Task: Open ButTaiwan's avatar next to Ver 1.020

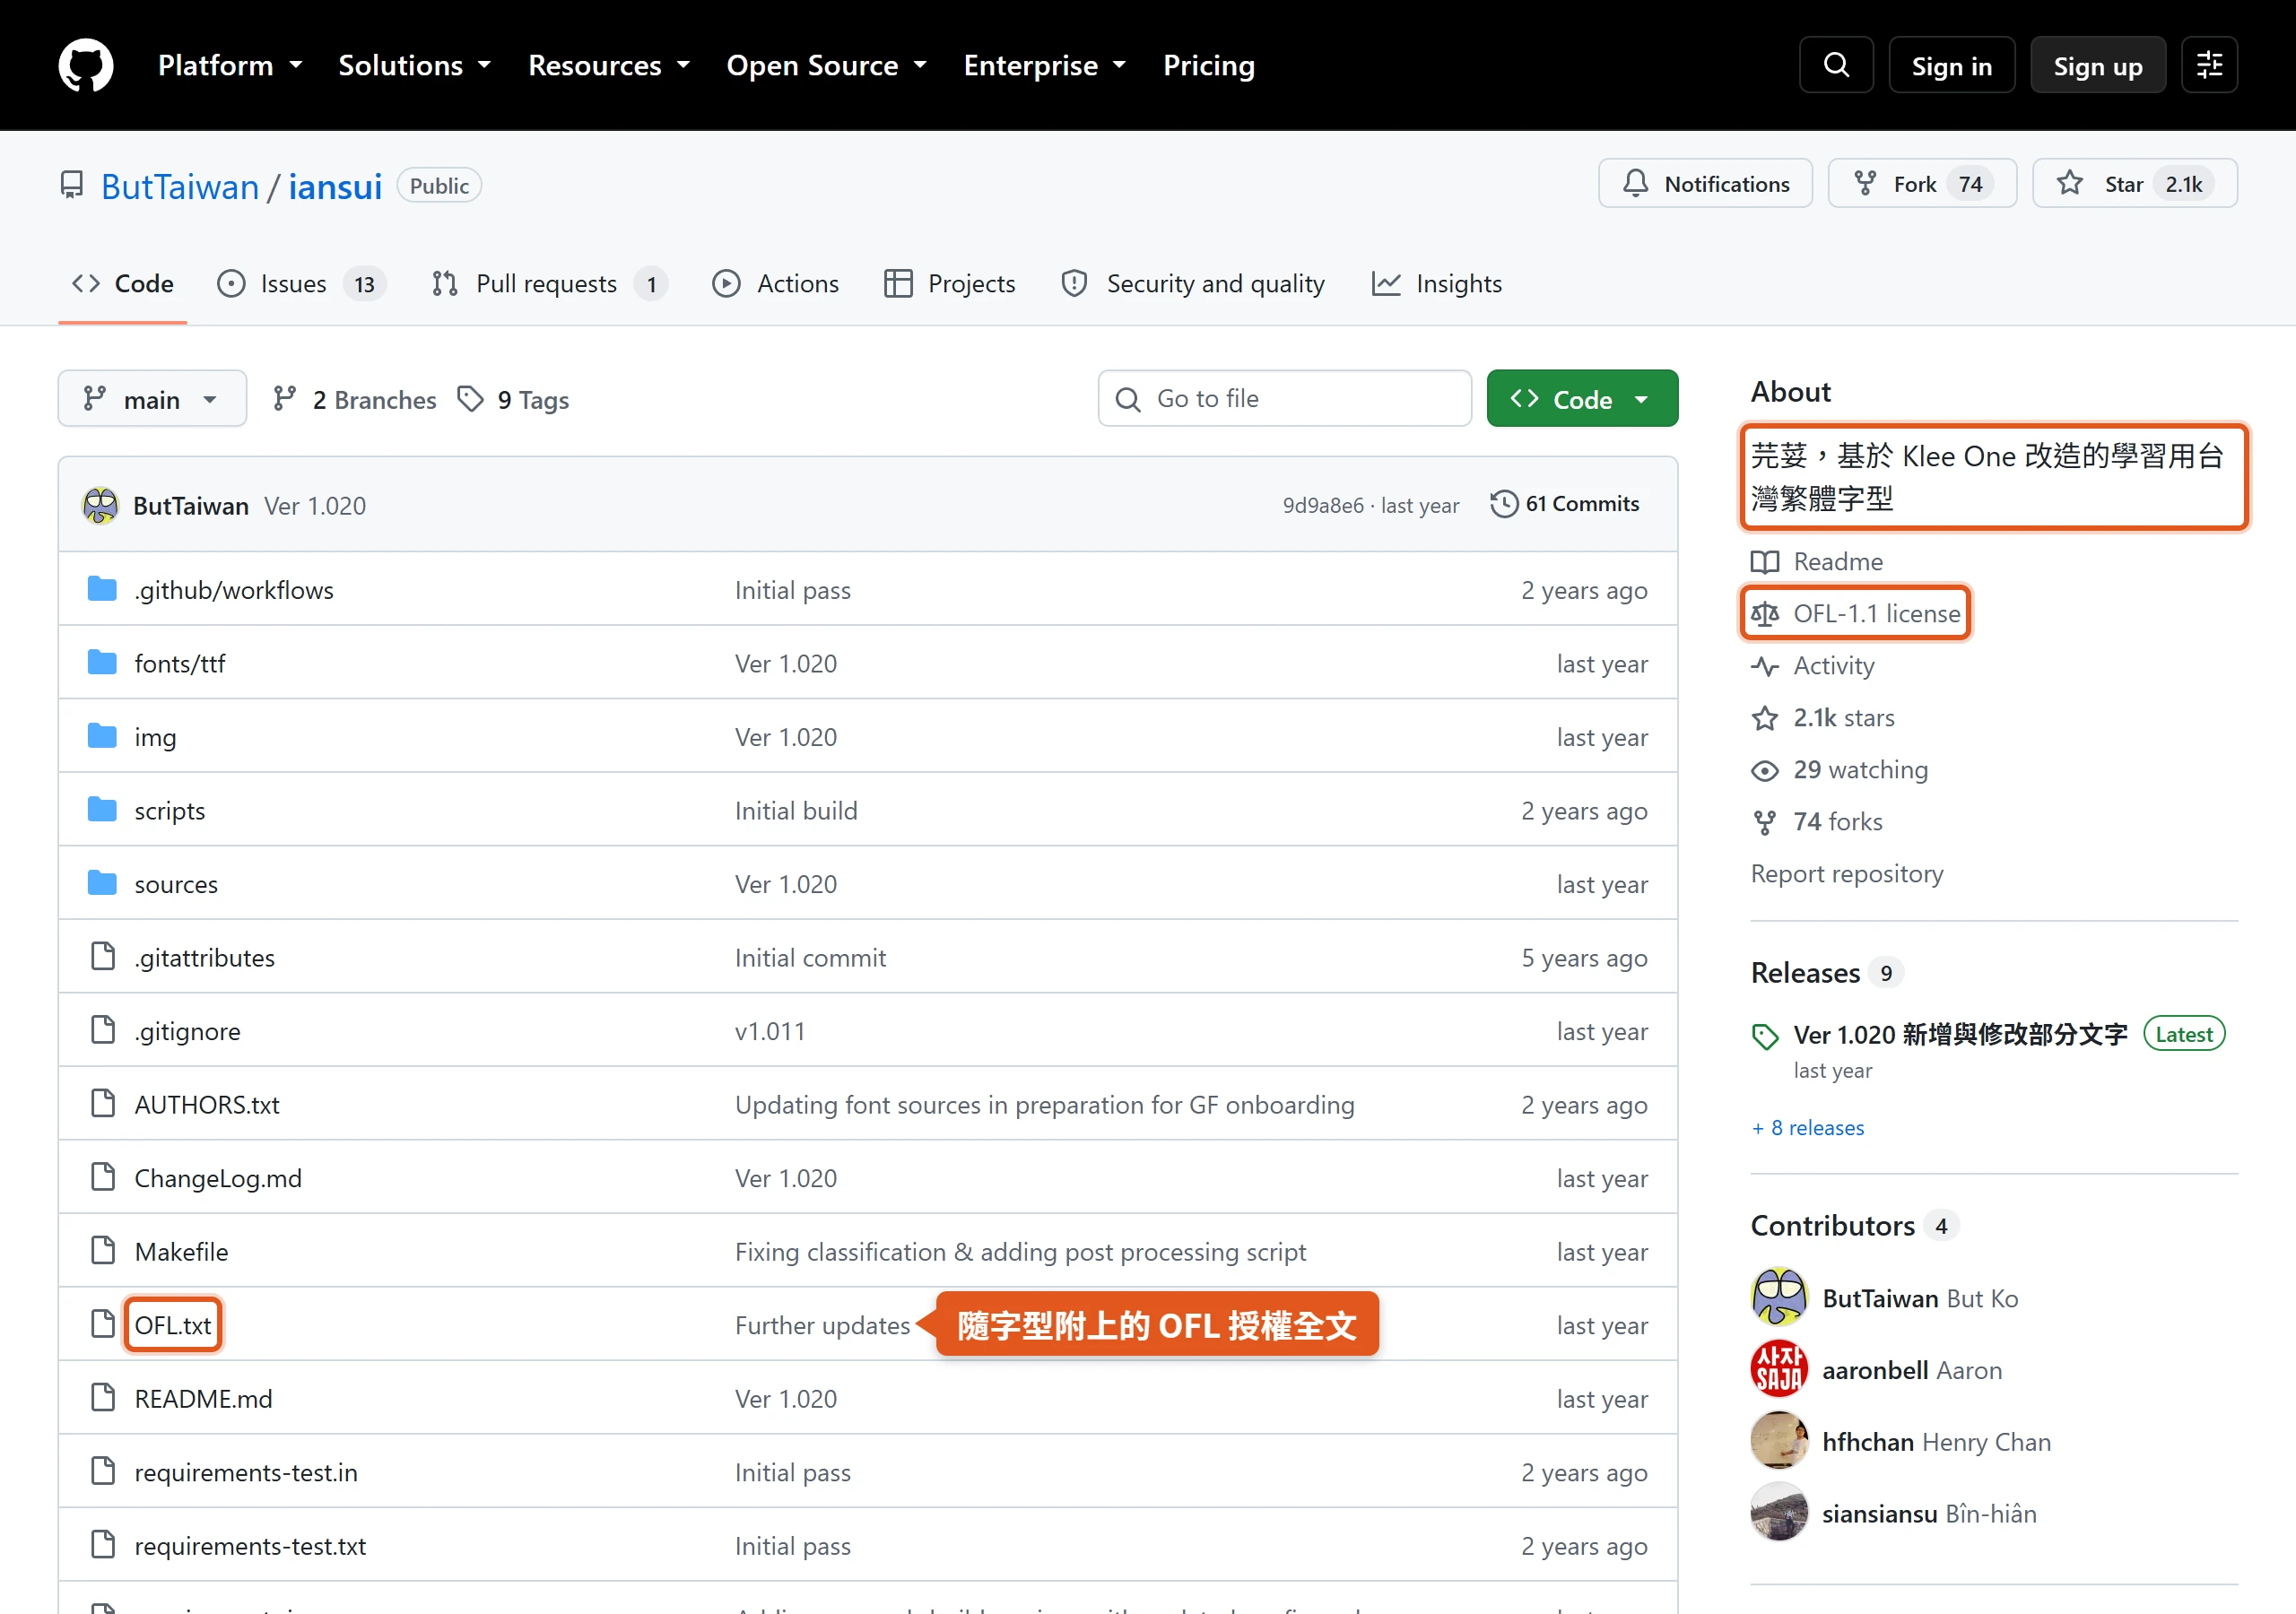Action: click(x=100, y=506)
